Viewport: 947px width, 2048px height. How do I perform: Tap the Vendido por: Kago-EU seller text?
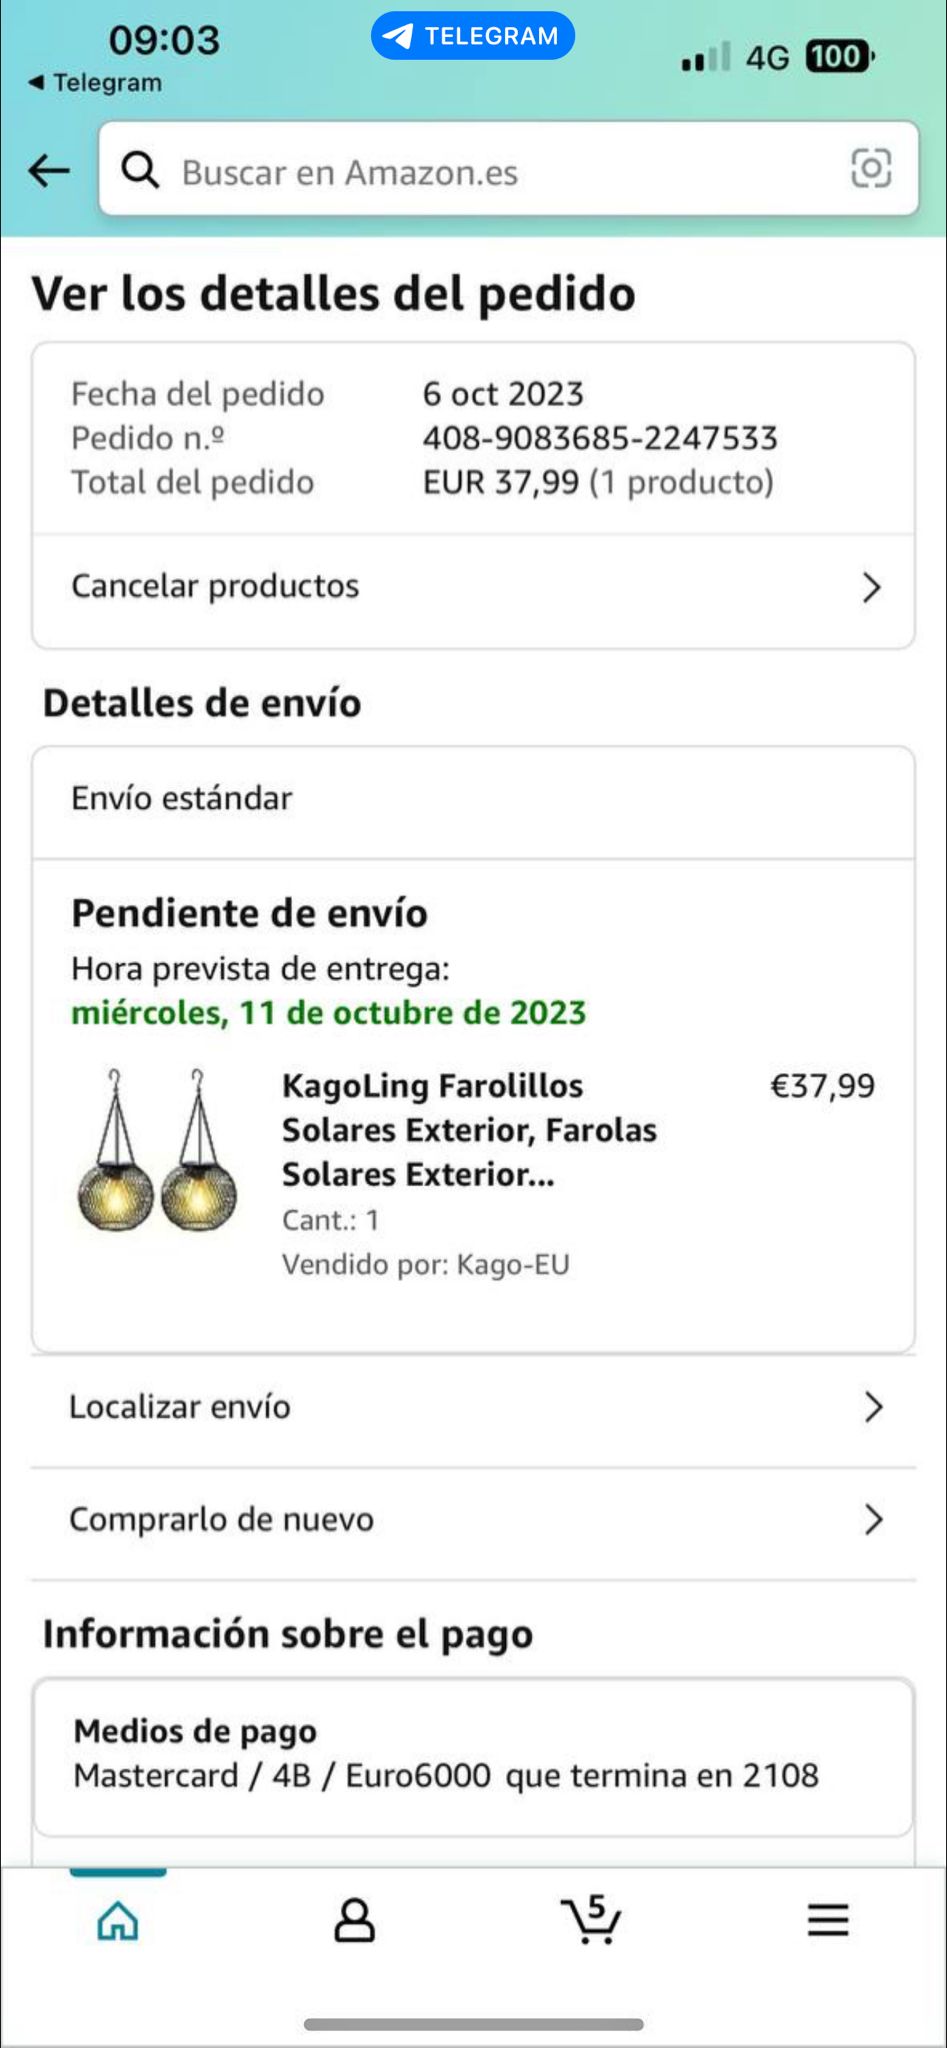(425, 1265)
